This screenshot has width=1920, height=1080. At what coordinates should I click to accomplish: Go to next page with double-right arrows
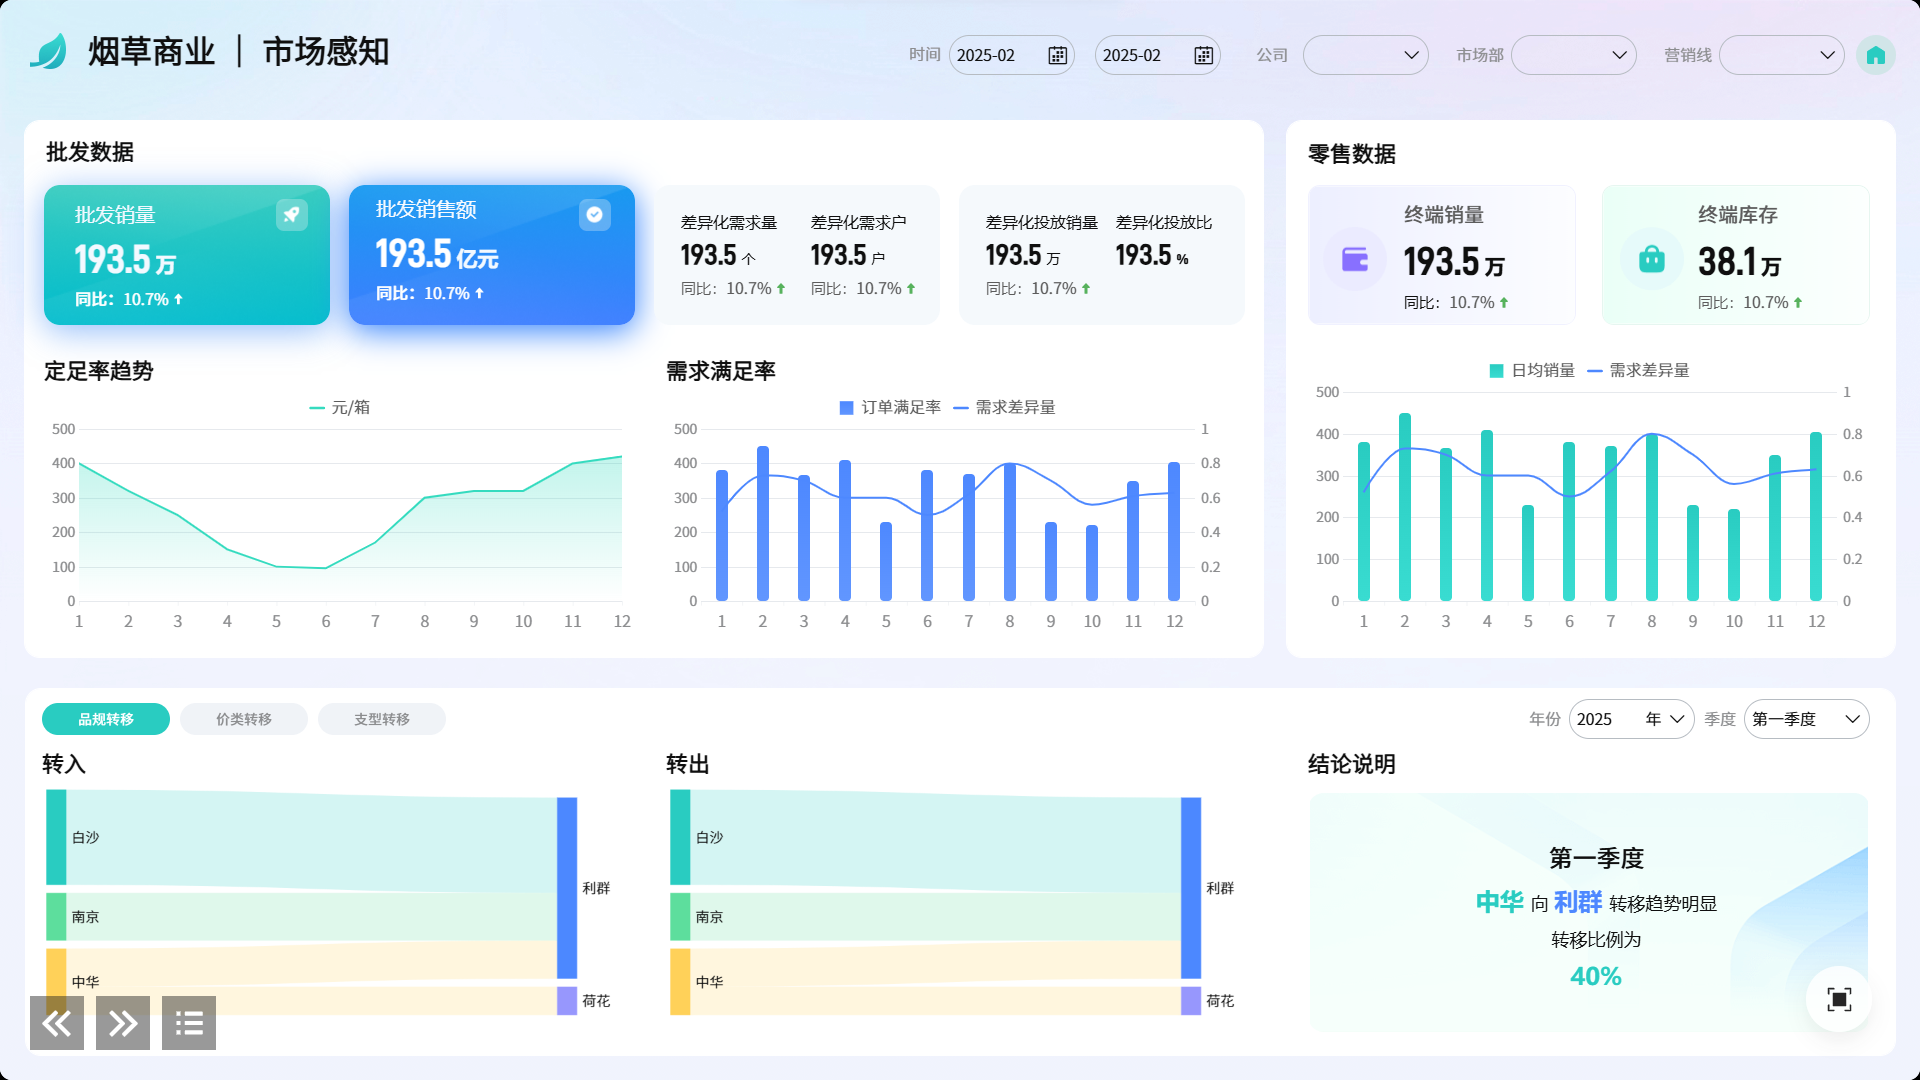tap(123, 1022)
